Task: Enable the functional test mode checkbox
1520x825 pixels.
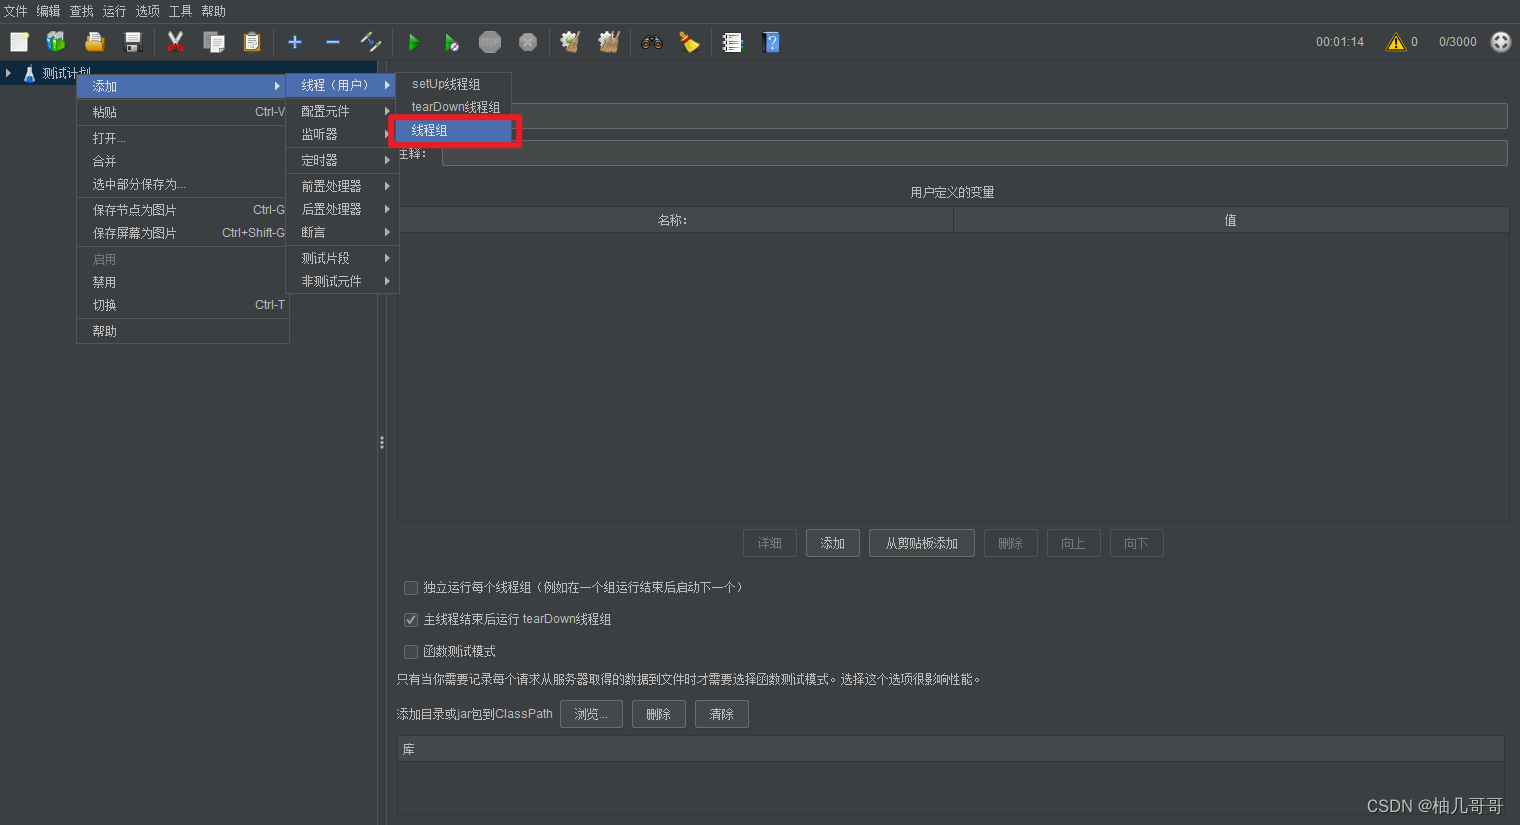Action: pos(411,652)
